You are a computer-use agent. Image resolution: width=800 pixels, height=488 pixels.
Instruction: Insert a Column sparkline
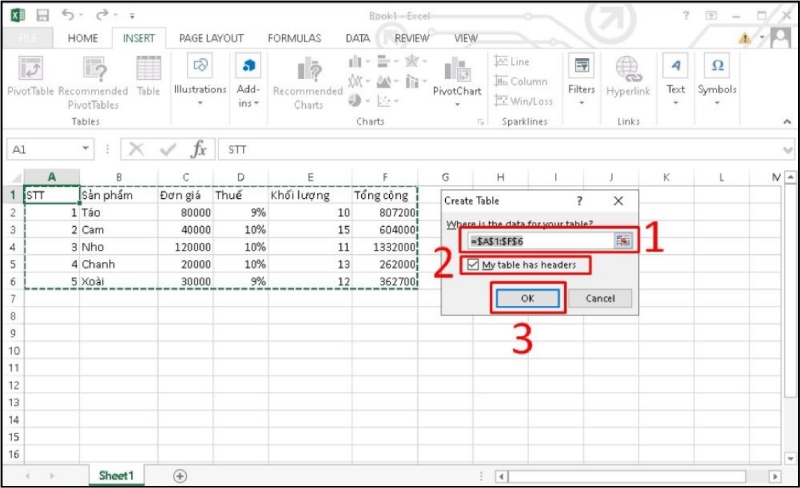point(521,81)
